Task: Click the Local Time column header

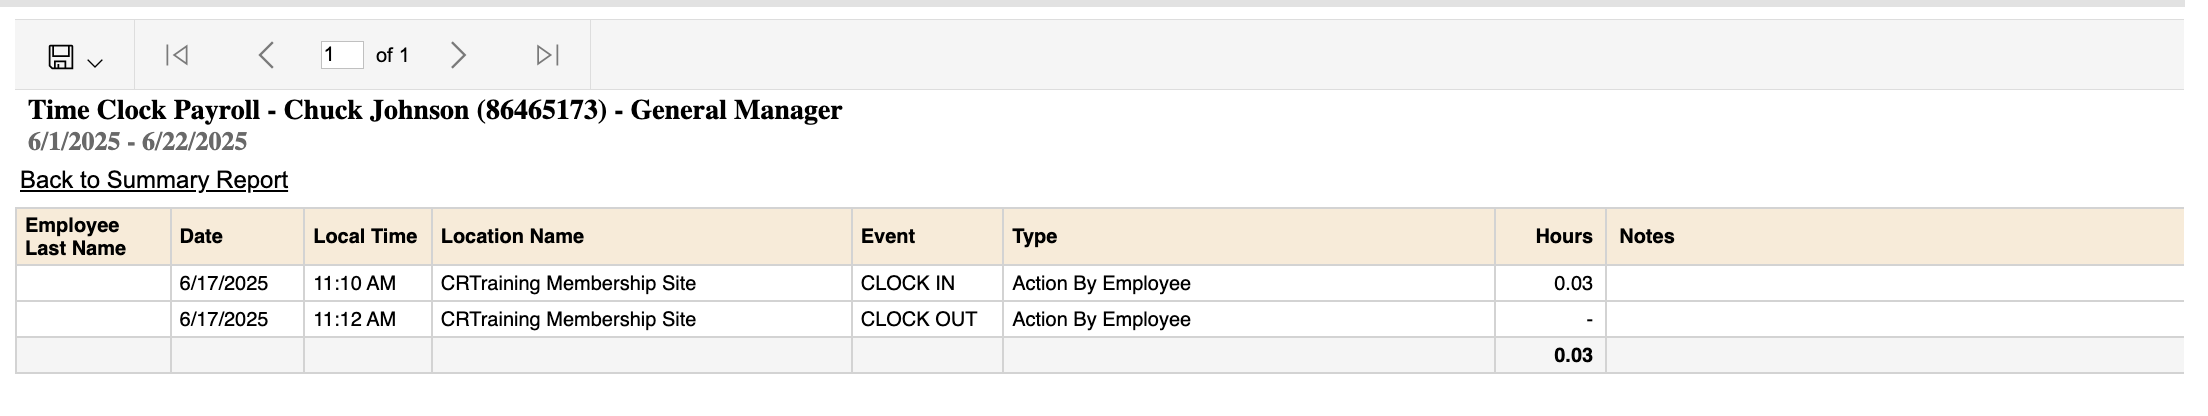Action: point(367,237)
